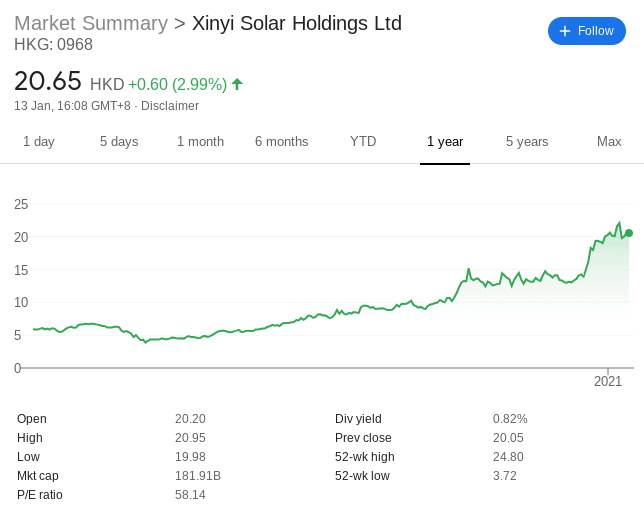Viewport: 644px width, 512px height.
Task: Select the 1 year tab
Action: [x=445, y=142]
